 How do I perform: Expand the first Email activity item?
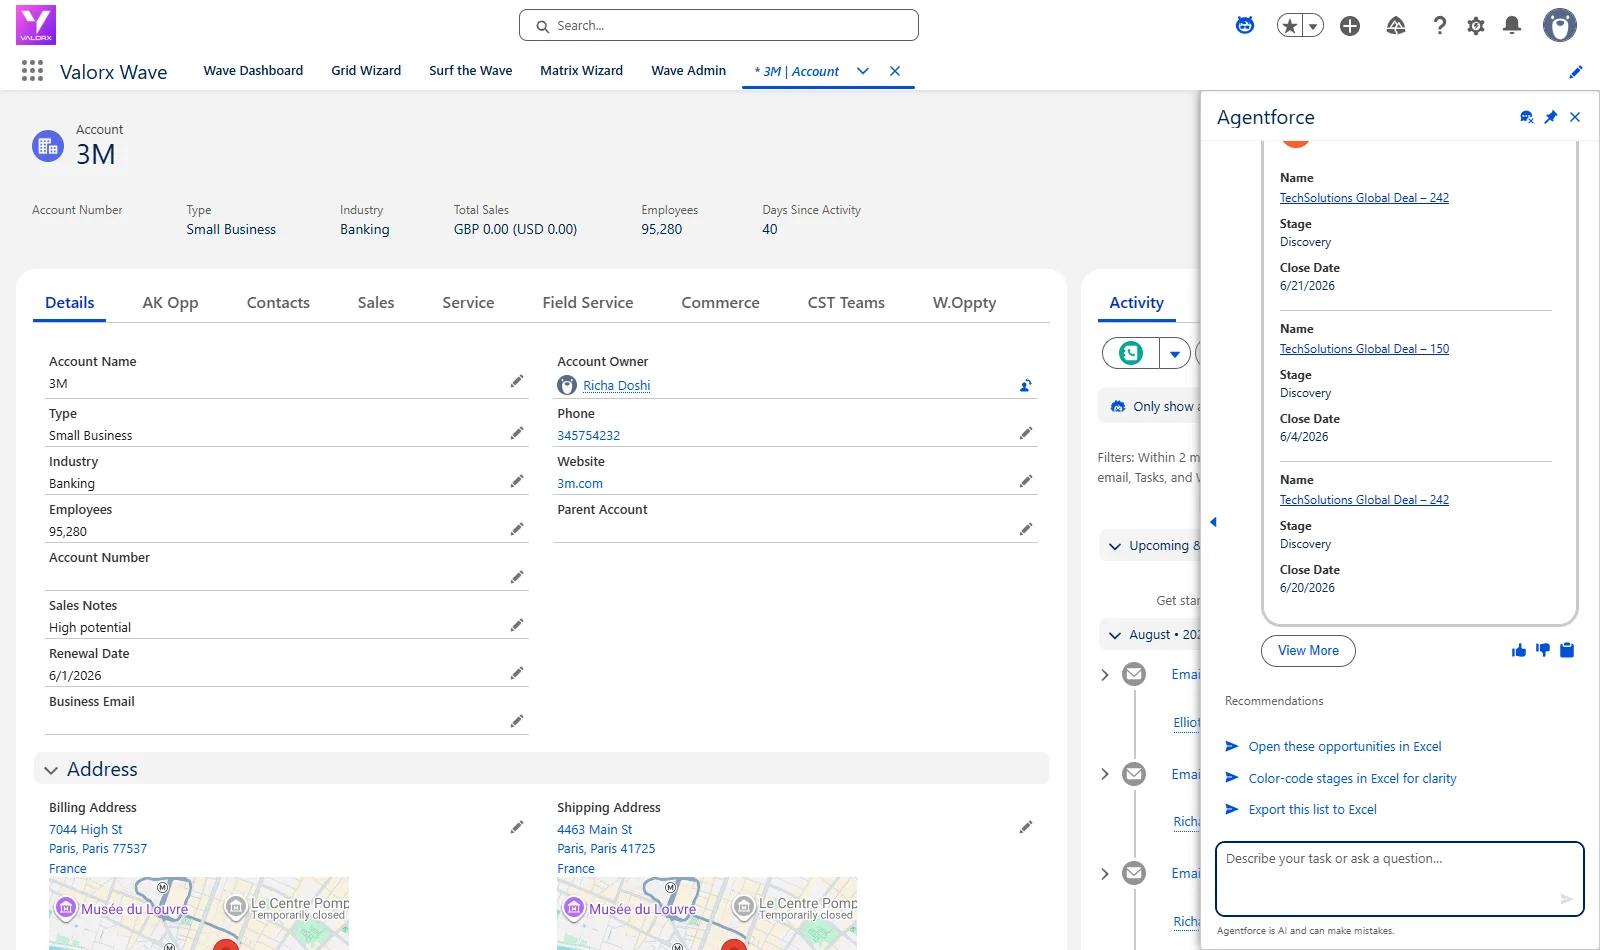(1105, 675)
